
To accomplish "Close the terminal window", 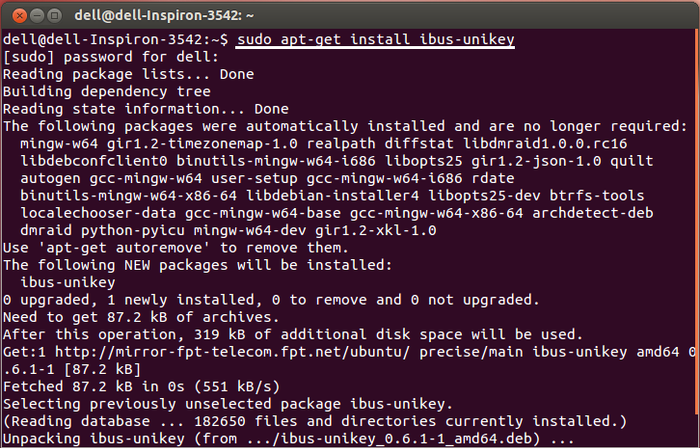I will click(x=19, y=16).
